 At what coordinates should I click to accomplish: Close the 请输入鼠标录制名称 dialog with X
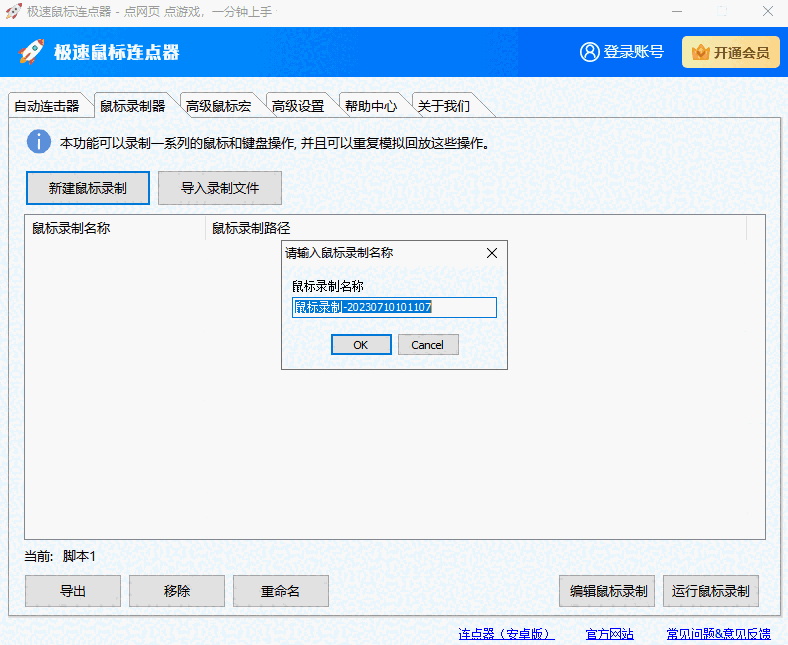(491, 253)
